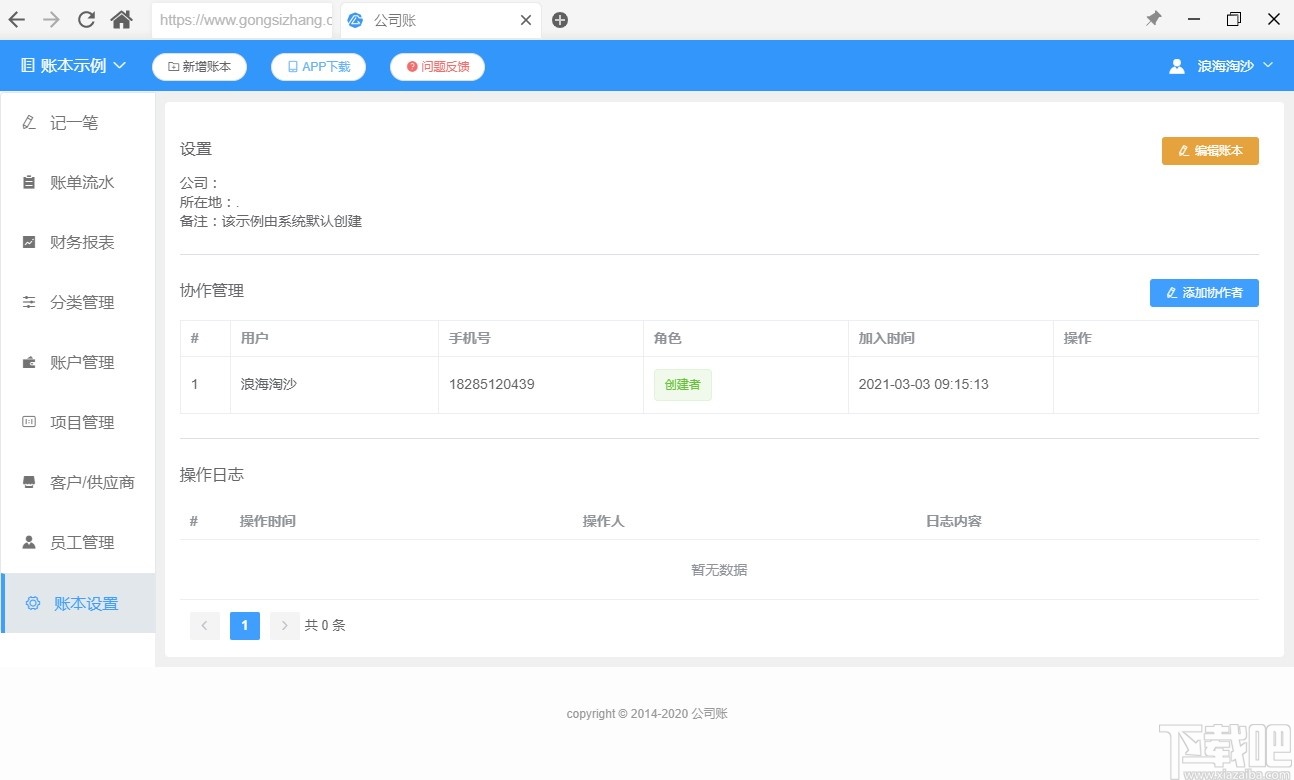Open 财务报表 reports page
Image resolution: width=1294 pixels, height=780 pixels.
point(78,243)
